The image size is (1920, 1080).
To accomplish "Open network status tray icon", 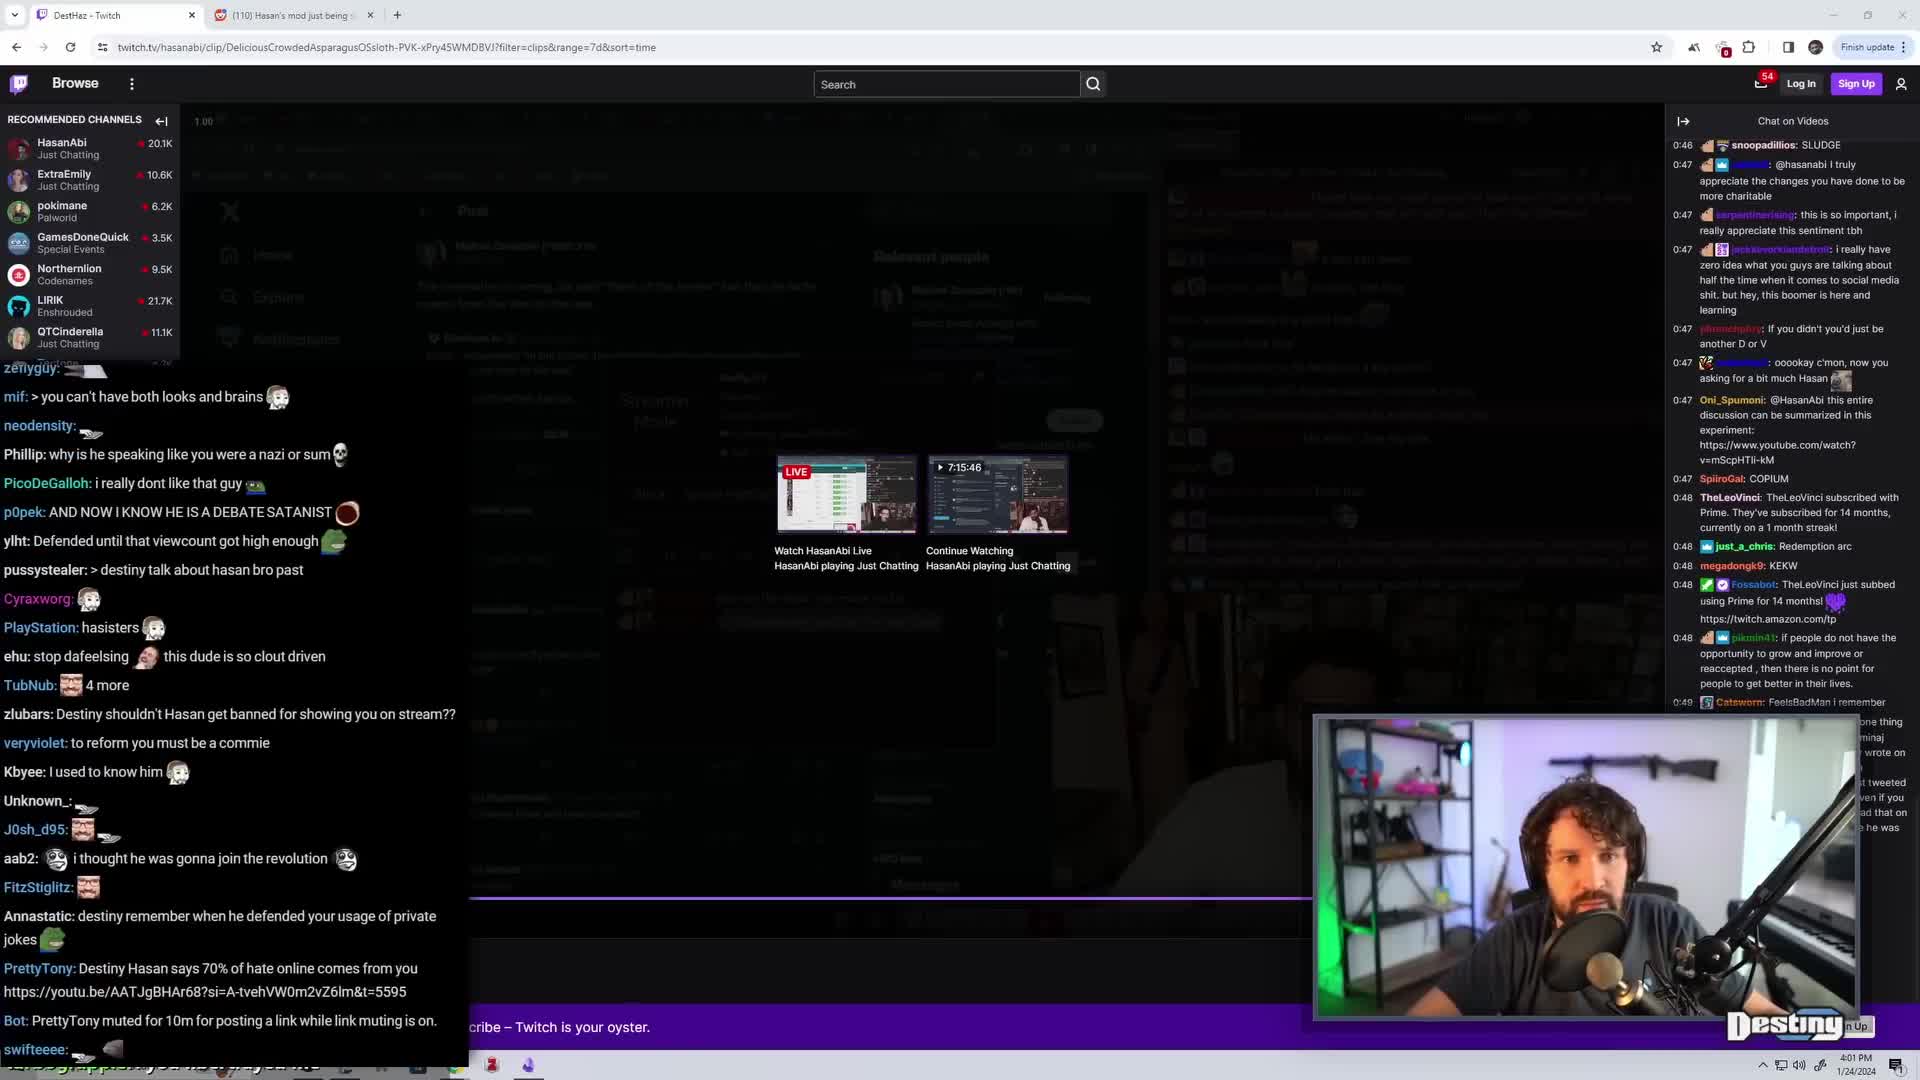I will coord(1781,1065).
